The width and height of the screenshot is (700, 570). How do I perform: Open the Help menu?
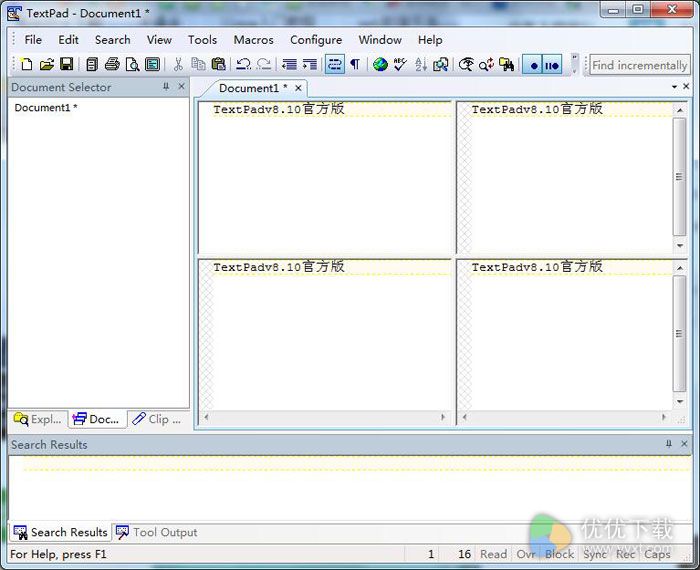coord(430,40)
